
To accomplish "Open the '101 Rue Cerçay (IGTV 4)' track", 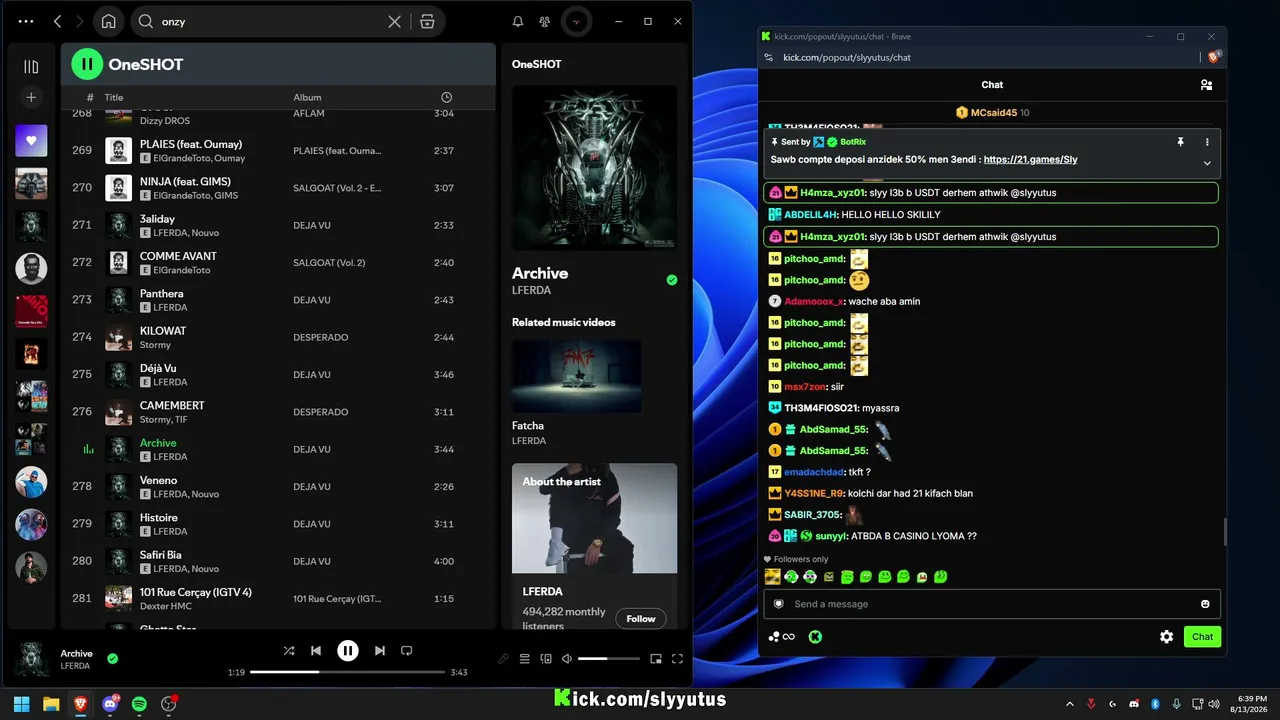I will [196, 592].
